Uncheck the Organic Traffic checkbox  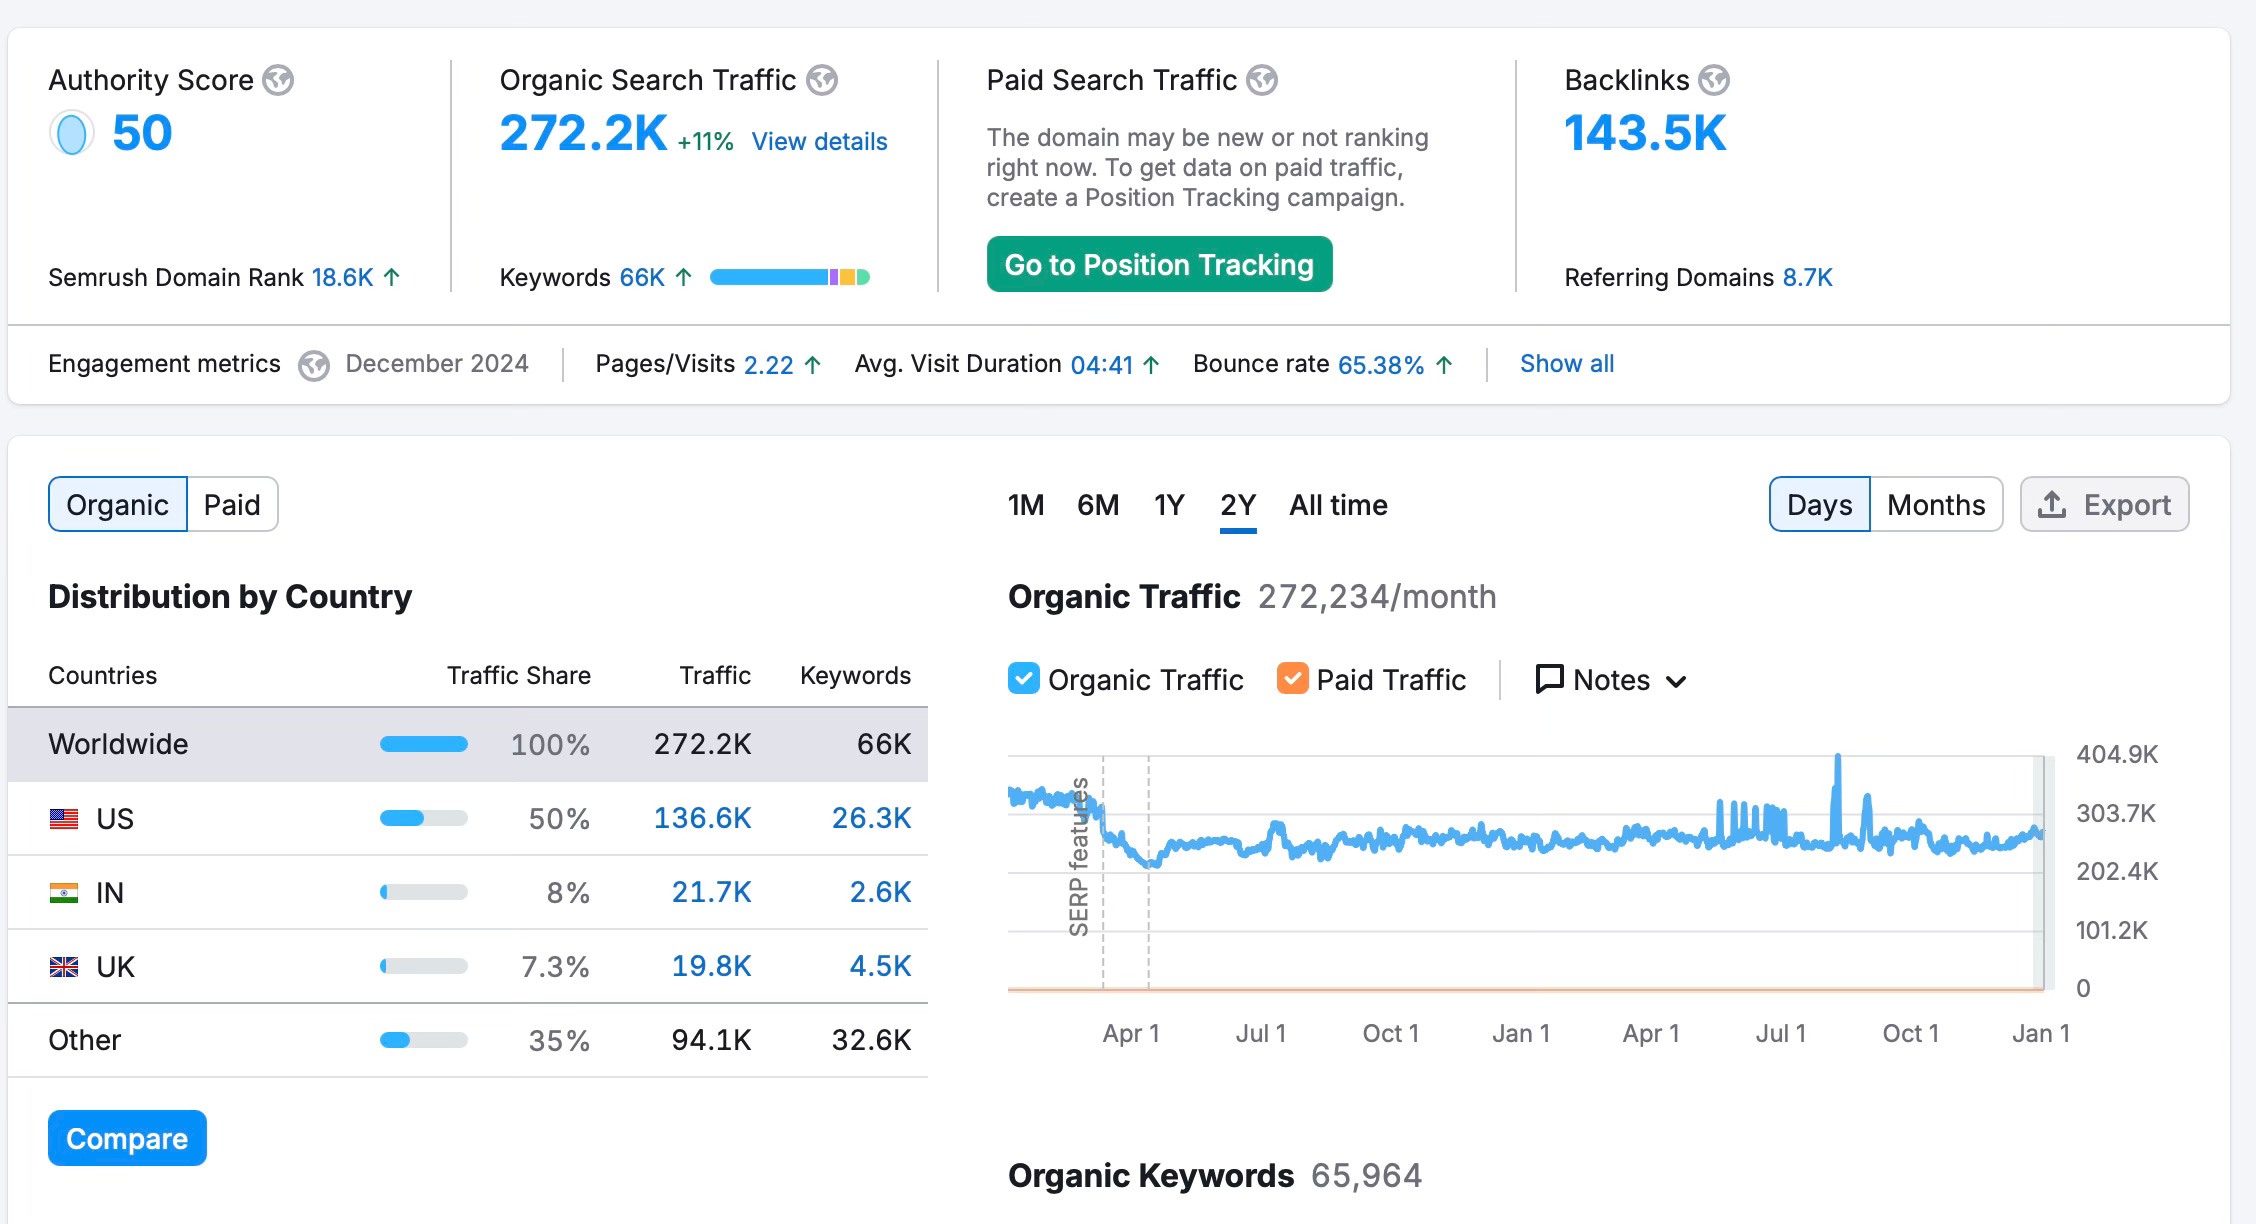(1024, 679)
